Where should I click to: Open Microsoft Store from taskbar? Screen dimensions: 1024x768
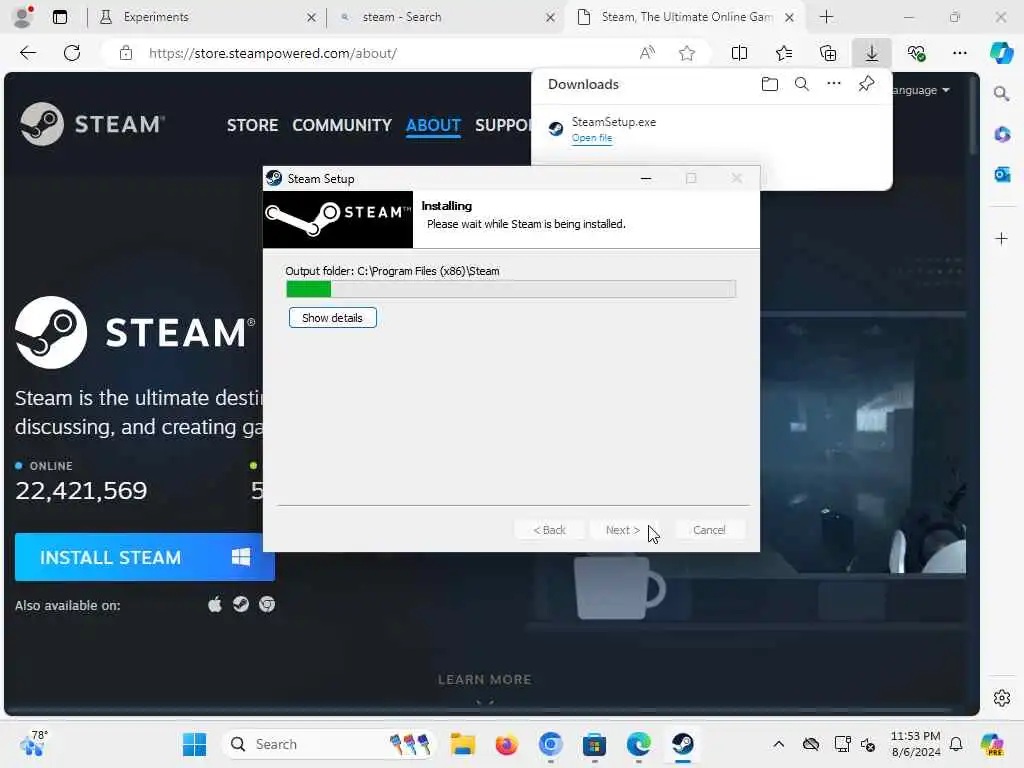(594, 744)
